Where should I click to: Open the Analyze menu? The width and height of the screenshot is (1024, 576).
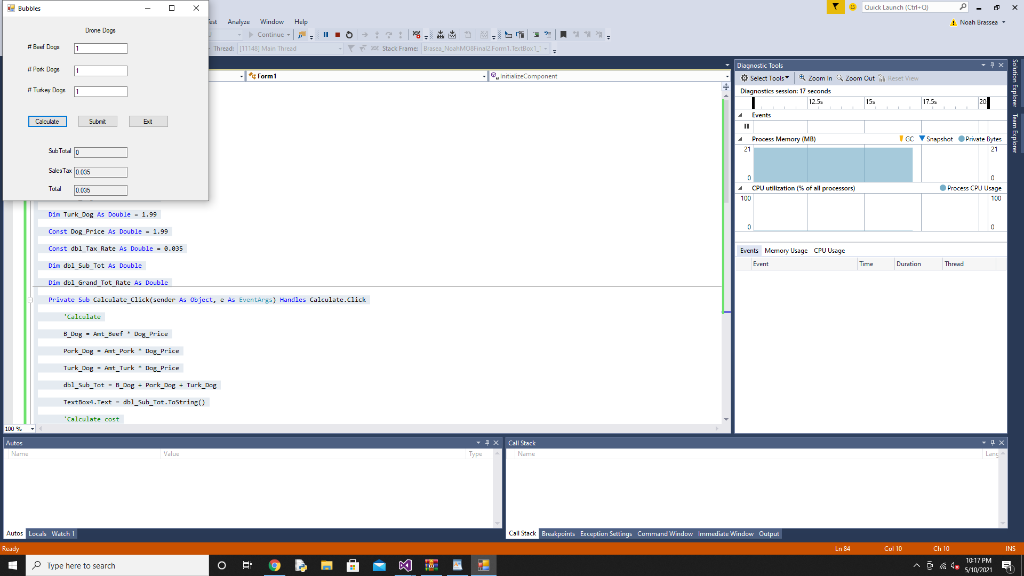coord(239,21)
